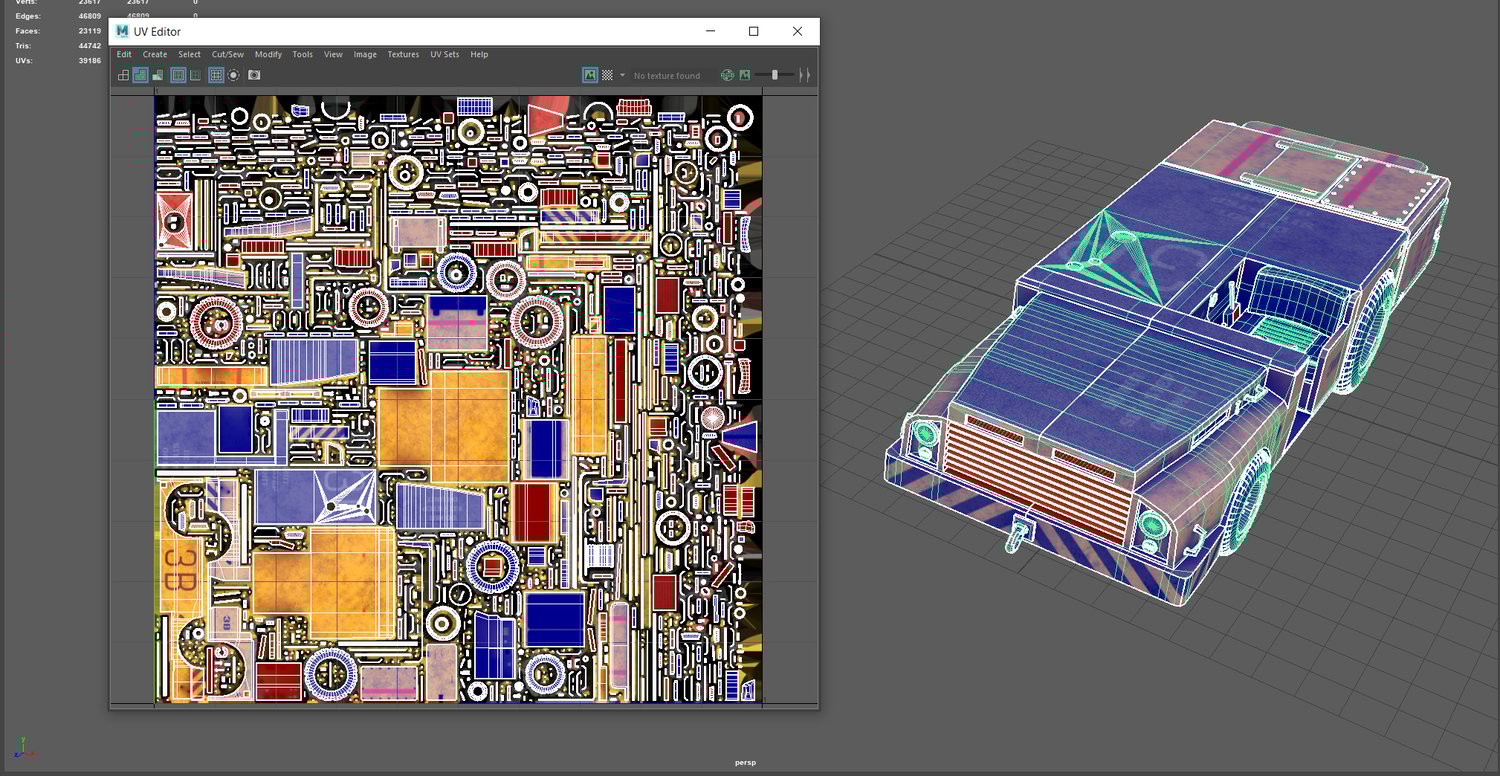Viewport: 1500px width, 776px height.
Task: Open the texture selection dropdown arrow
Action: 622,75
